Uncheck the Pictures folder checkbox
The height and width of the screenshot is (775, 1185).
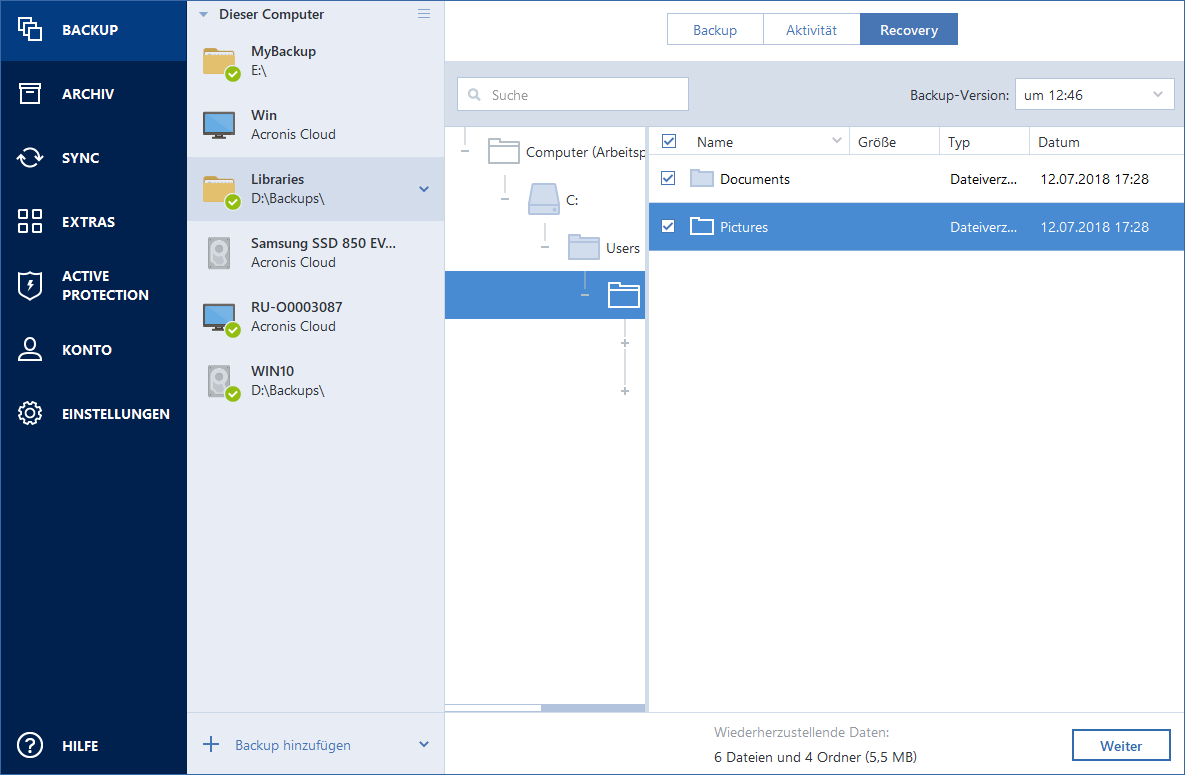669,226
